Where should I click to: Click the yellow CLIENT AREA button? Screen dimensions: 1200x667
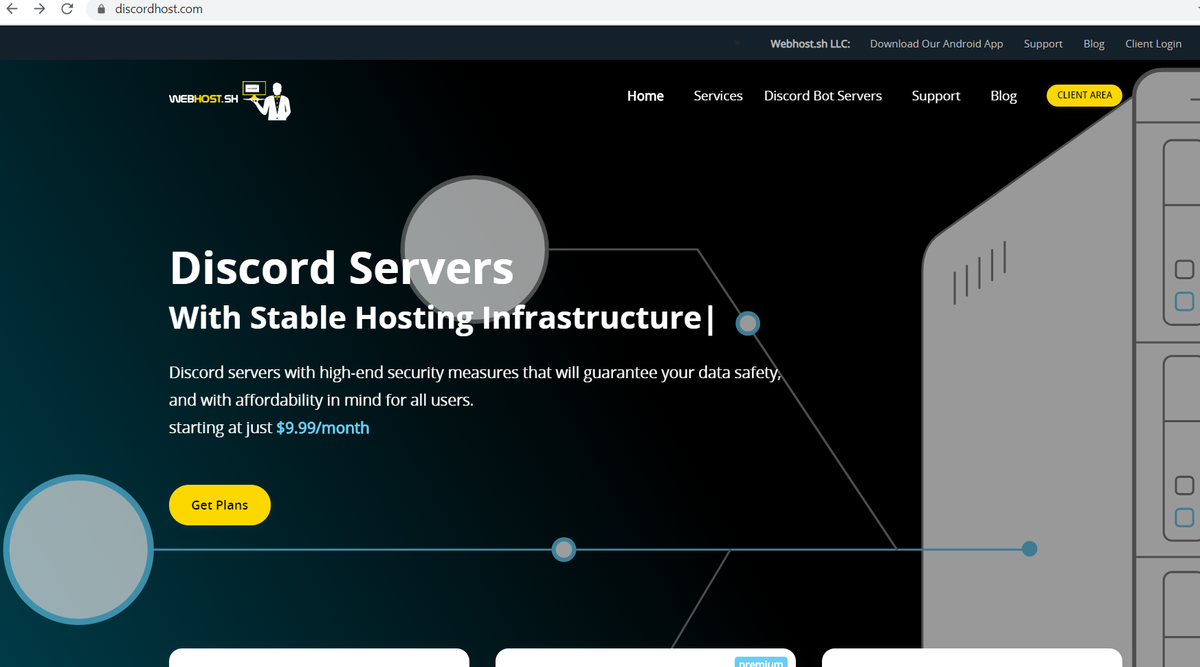[1084, 95]
